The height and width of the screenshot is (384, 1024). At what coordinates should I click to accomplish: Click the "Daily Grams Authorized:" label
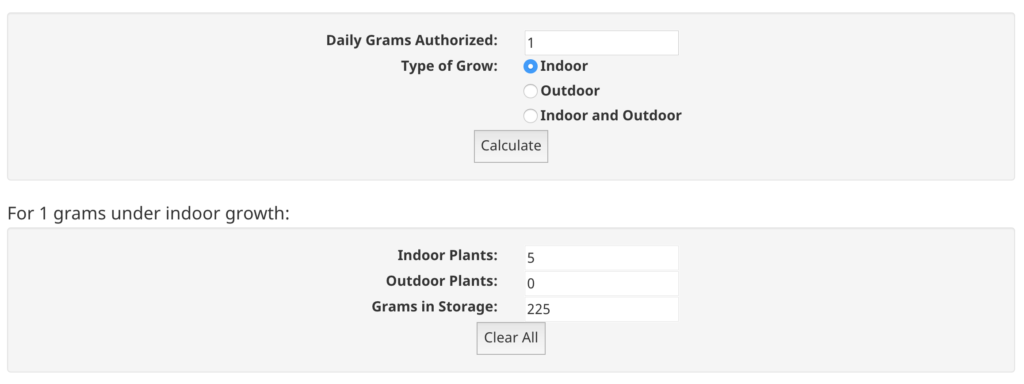[412, 40]
